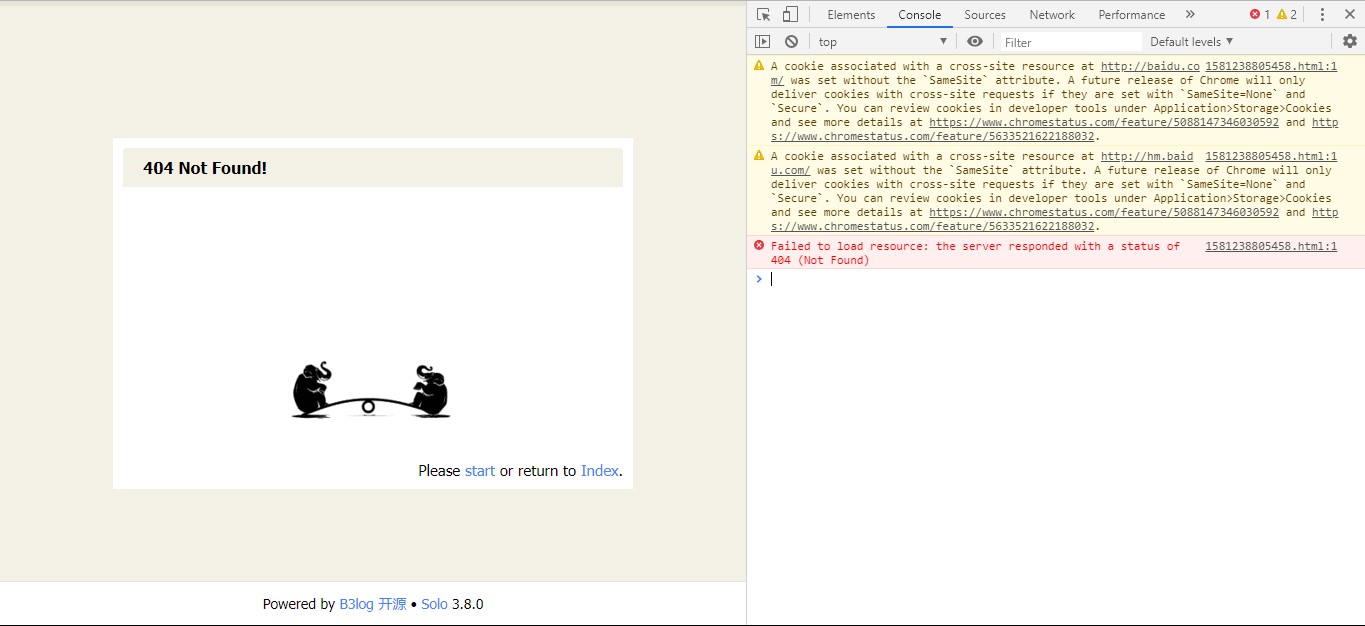
Task: Open the B3log footer link
Action: click(356, 604)
